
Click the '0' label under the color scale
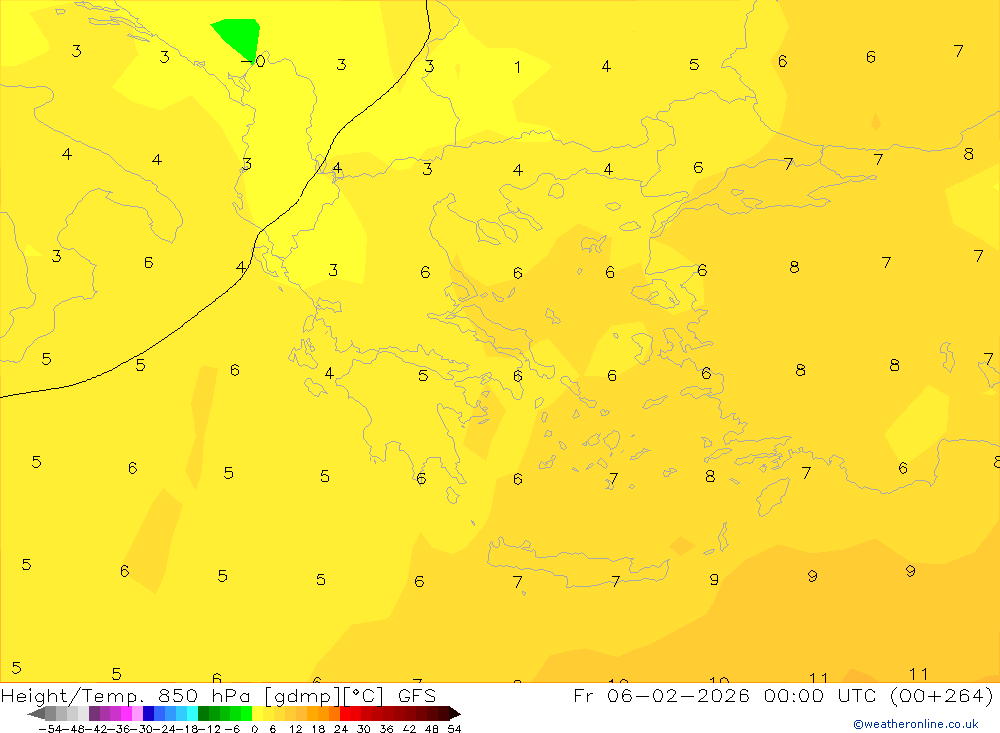[254, 729]
